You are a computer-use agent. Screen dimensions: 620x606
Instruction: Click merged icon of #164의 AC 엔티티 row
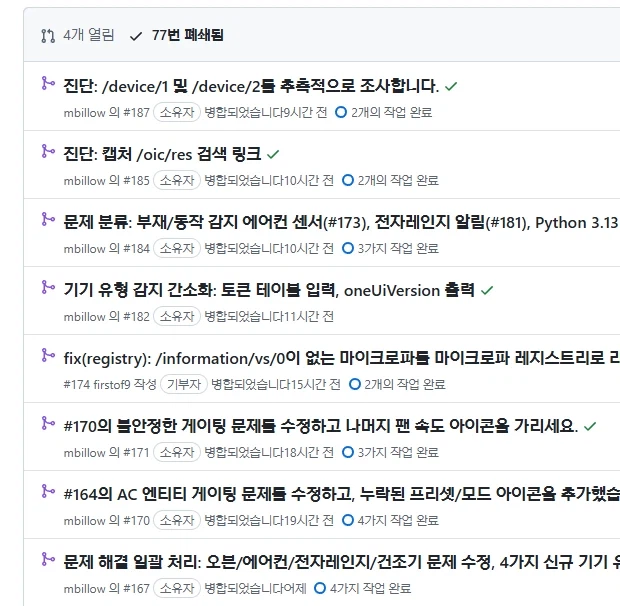click(48, 491)
